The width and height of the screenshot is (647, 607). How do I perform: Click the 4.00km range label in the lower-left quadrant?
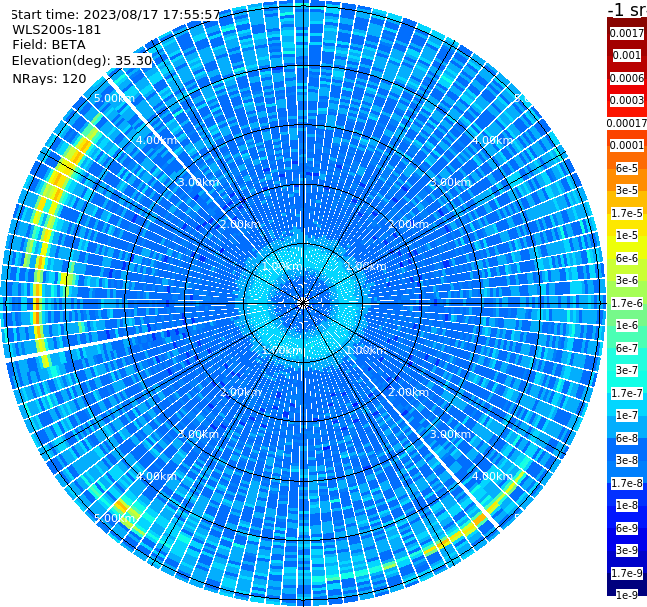coord(156,476)
